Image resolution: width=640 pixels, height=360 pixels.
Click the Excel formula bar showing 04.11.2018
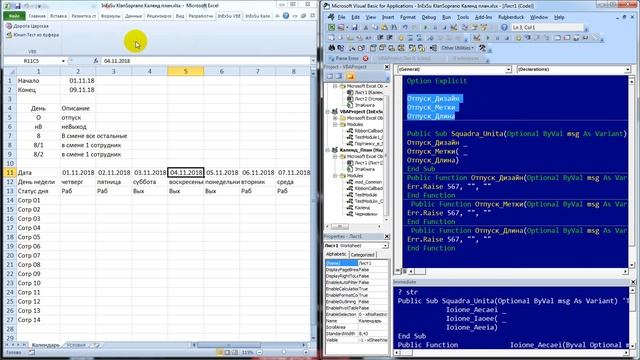pyautogui.click(x=206, y=61)
